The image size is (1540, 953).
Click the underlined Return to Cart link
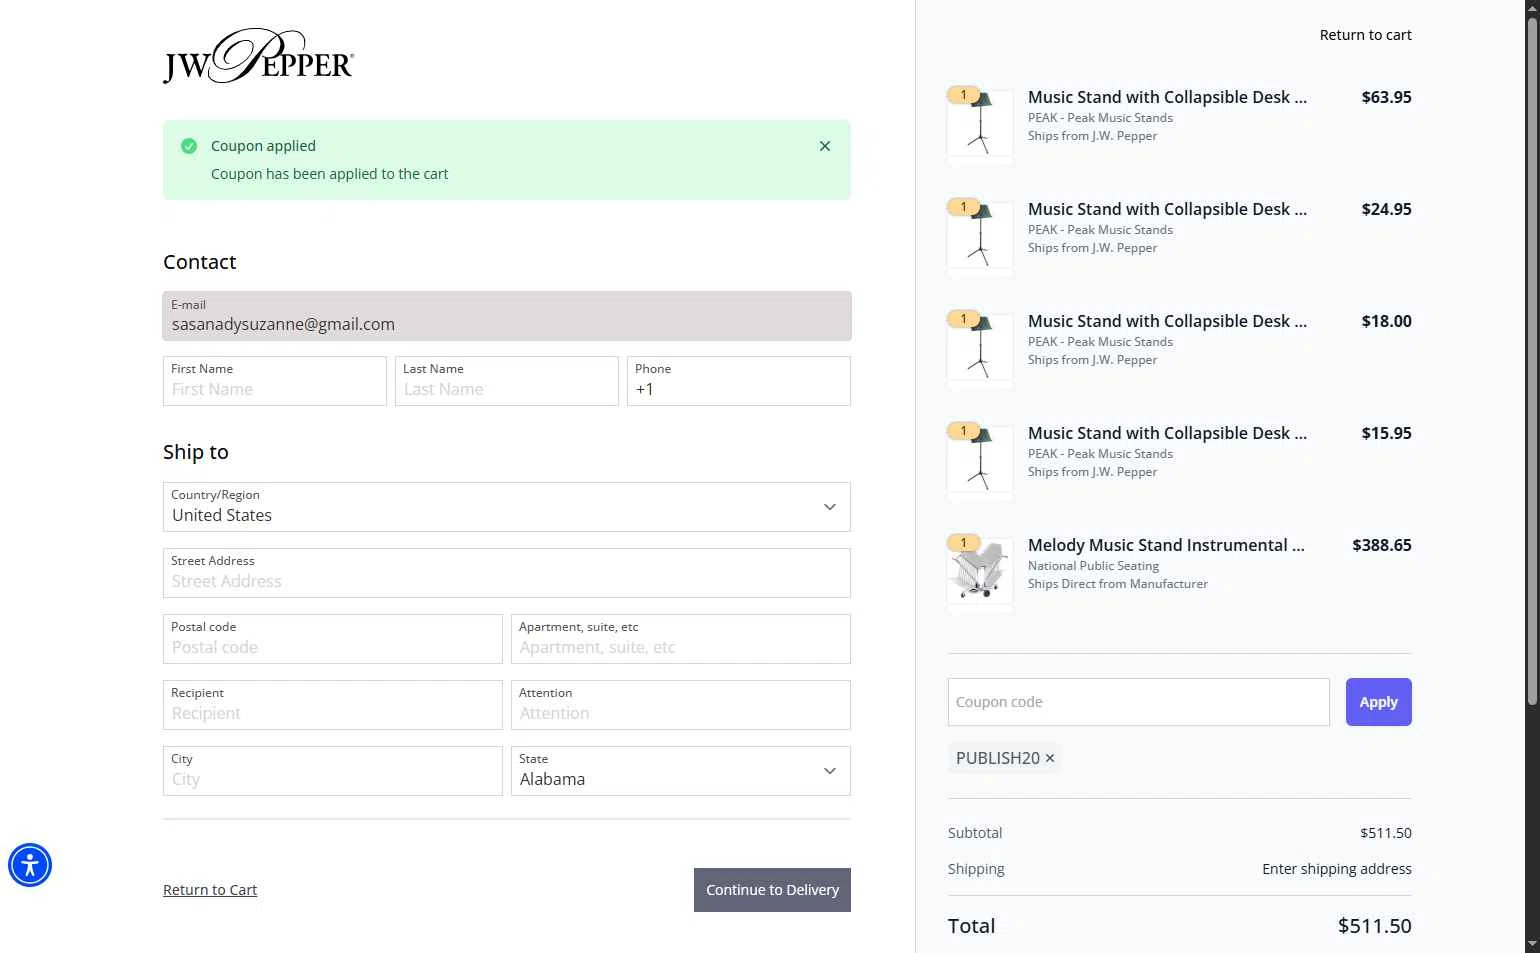click(210, 890)
